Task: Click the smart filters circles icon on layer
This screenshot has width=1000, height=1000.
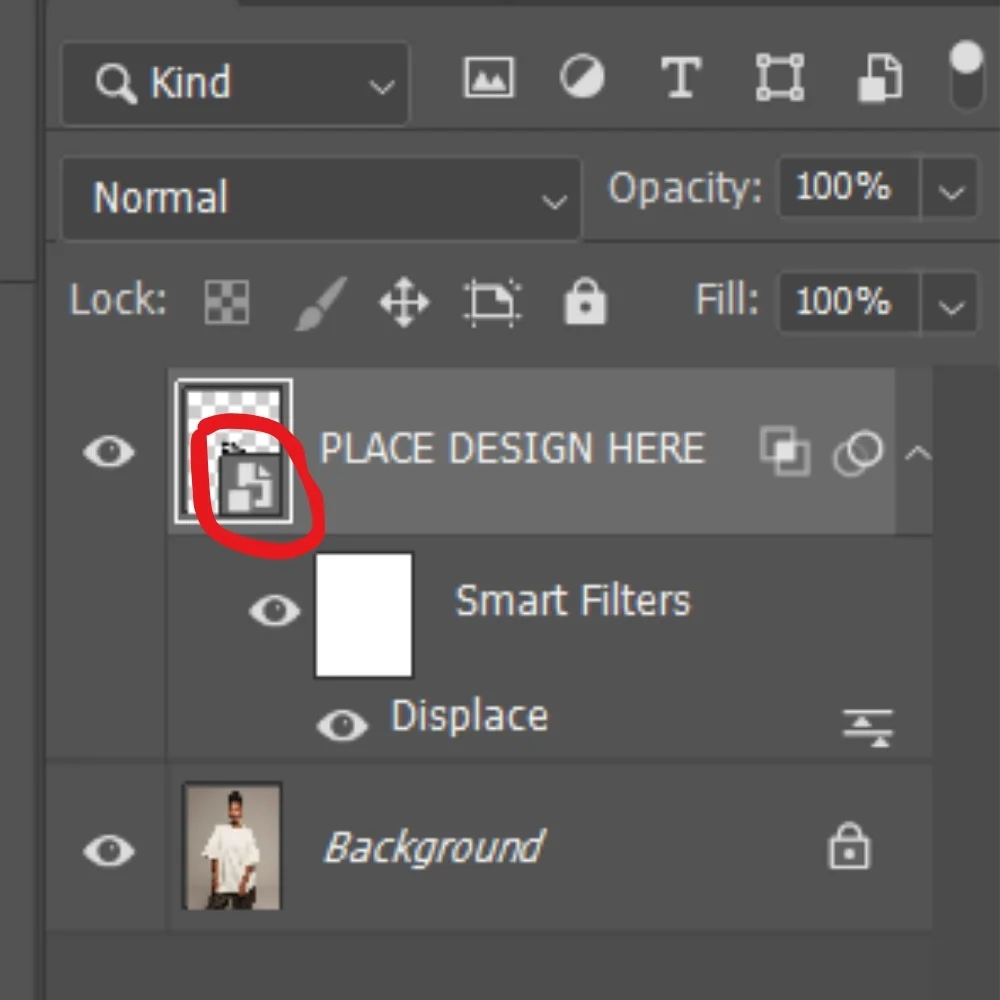Action: pyautogui.click(x=858, y=453)
